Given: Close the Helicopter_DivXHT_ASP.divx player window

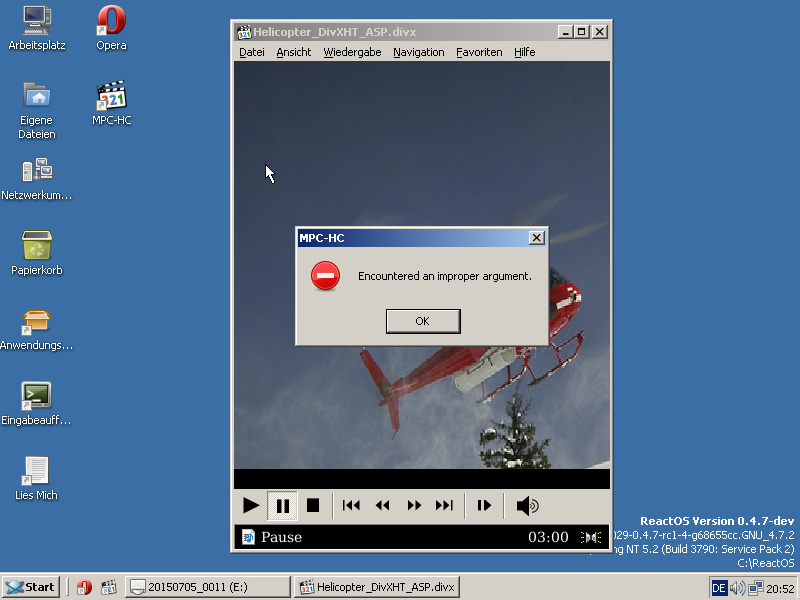Looking at the screenshot, I should tap(599, 32).
